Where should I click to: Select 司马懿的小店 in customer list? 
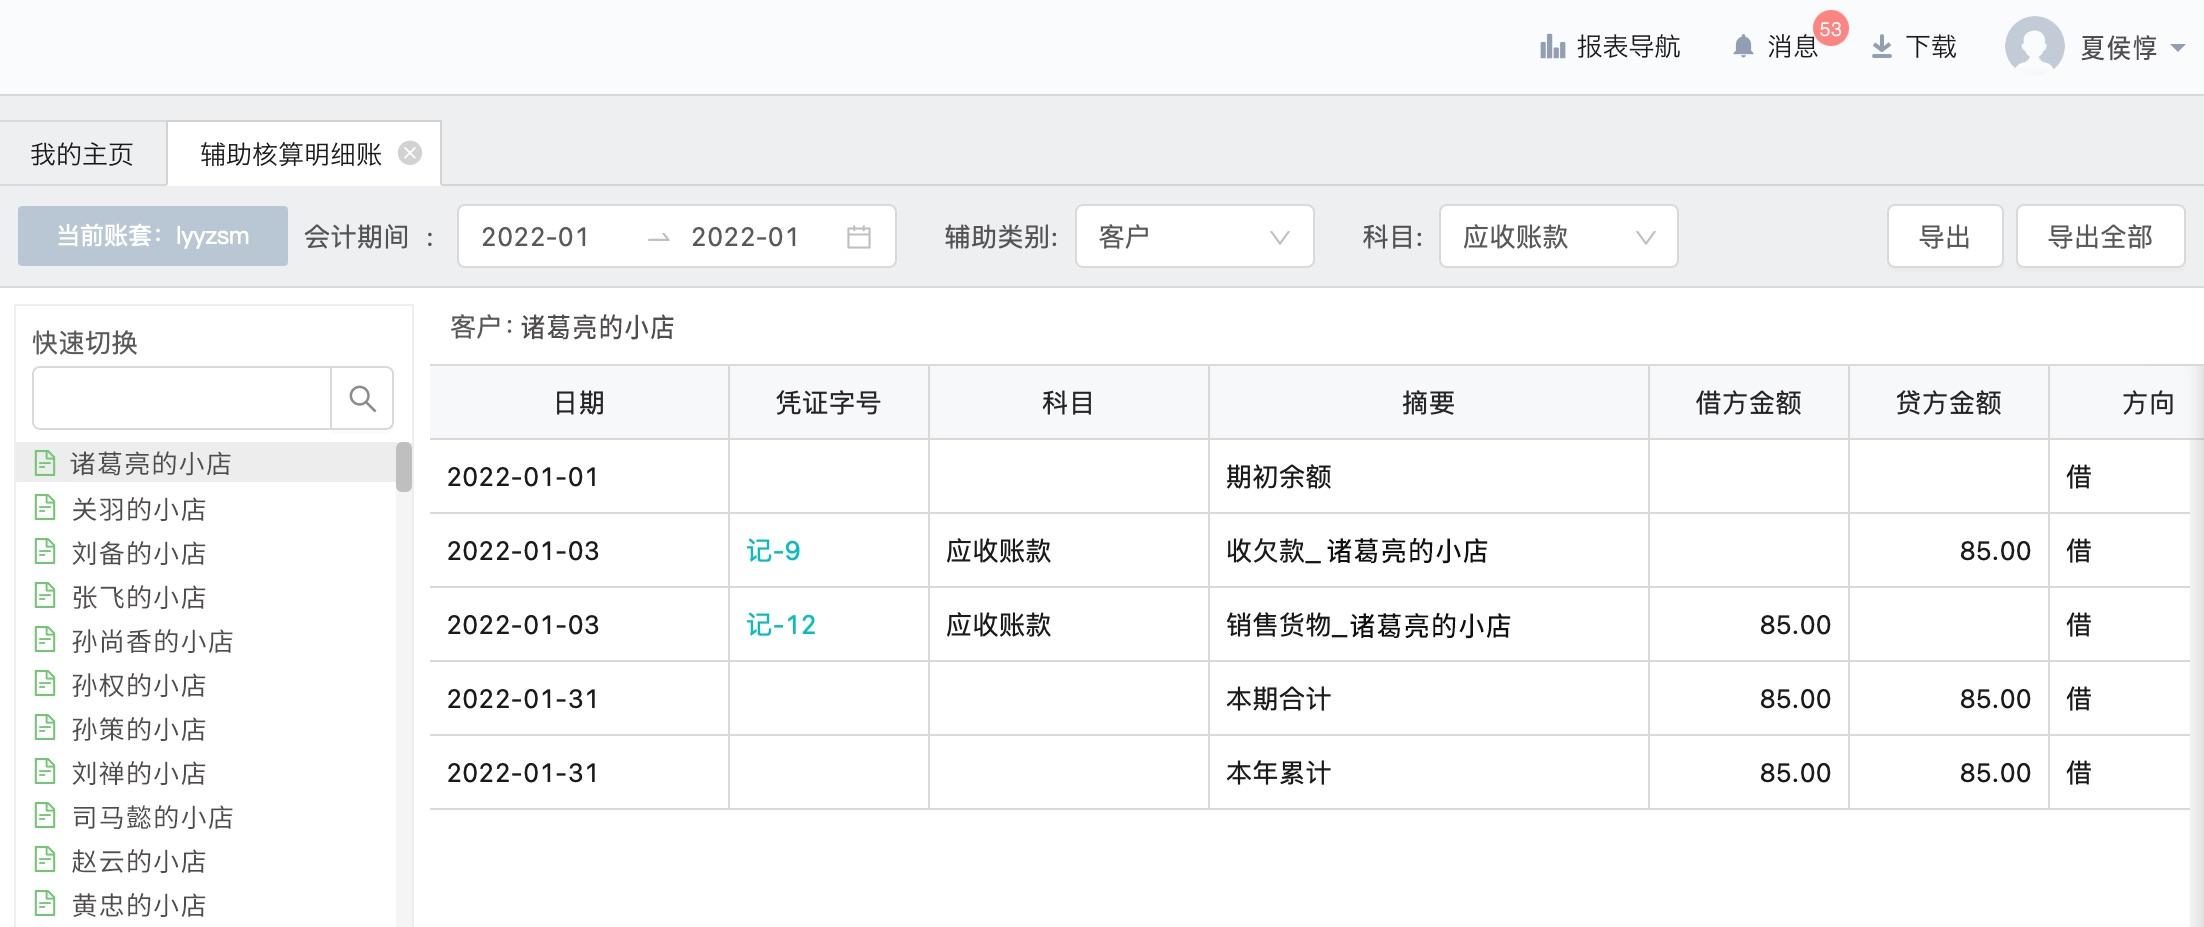152,817
